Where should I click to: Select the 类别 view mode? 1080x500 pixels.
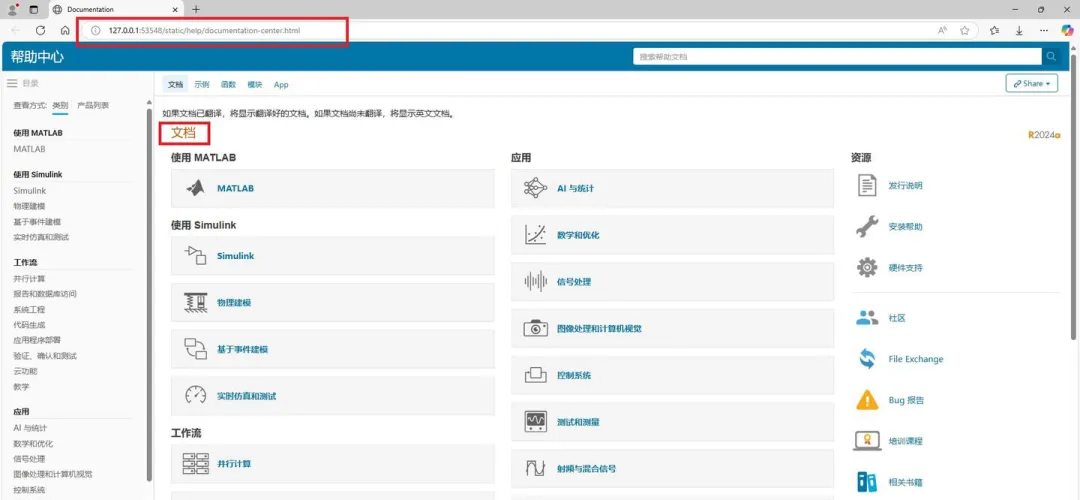click(x=61, y=105)
